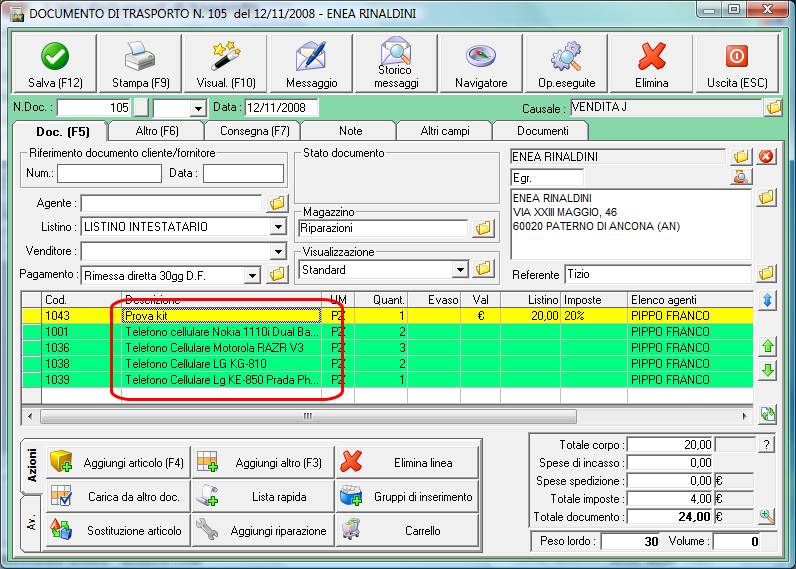Image resolution: width=796 pixels, height=569 pixels.
Task: Expand the Listino dropdown
Action: click(x=278, y=226)
